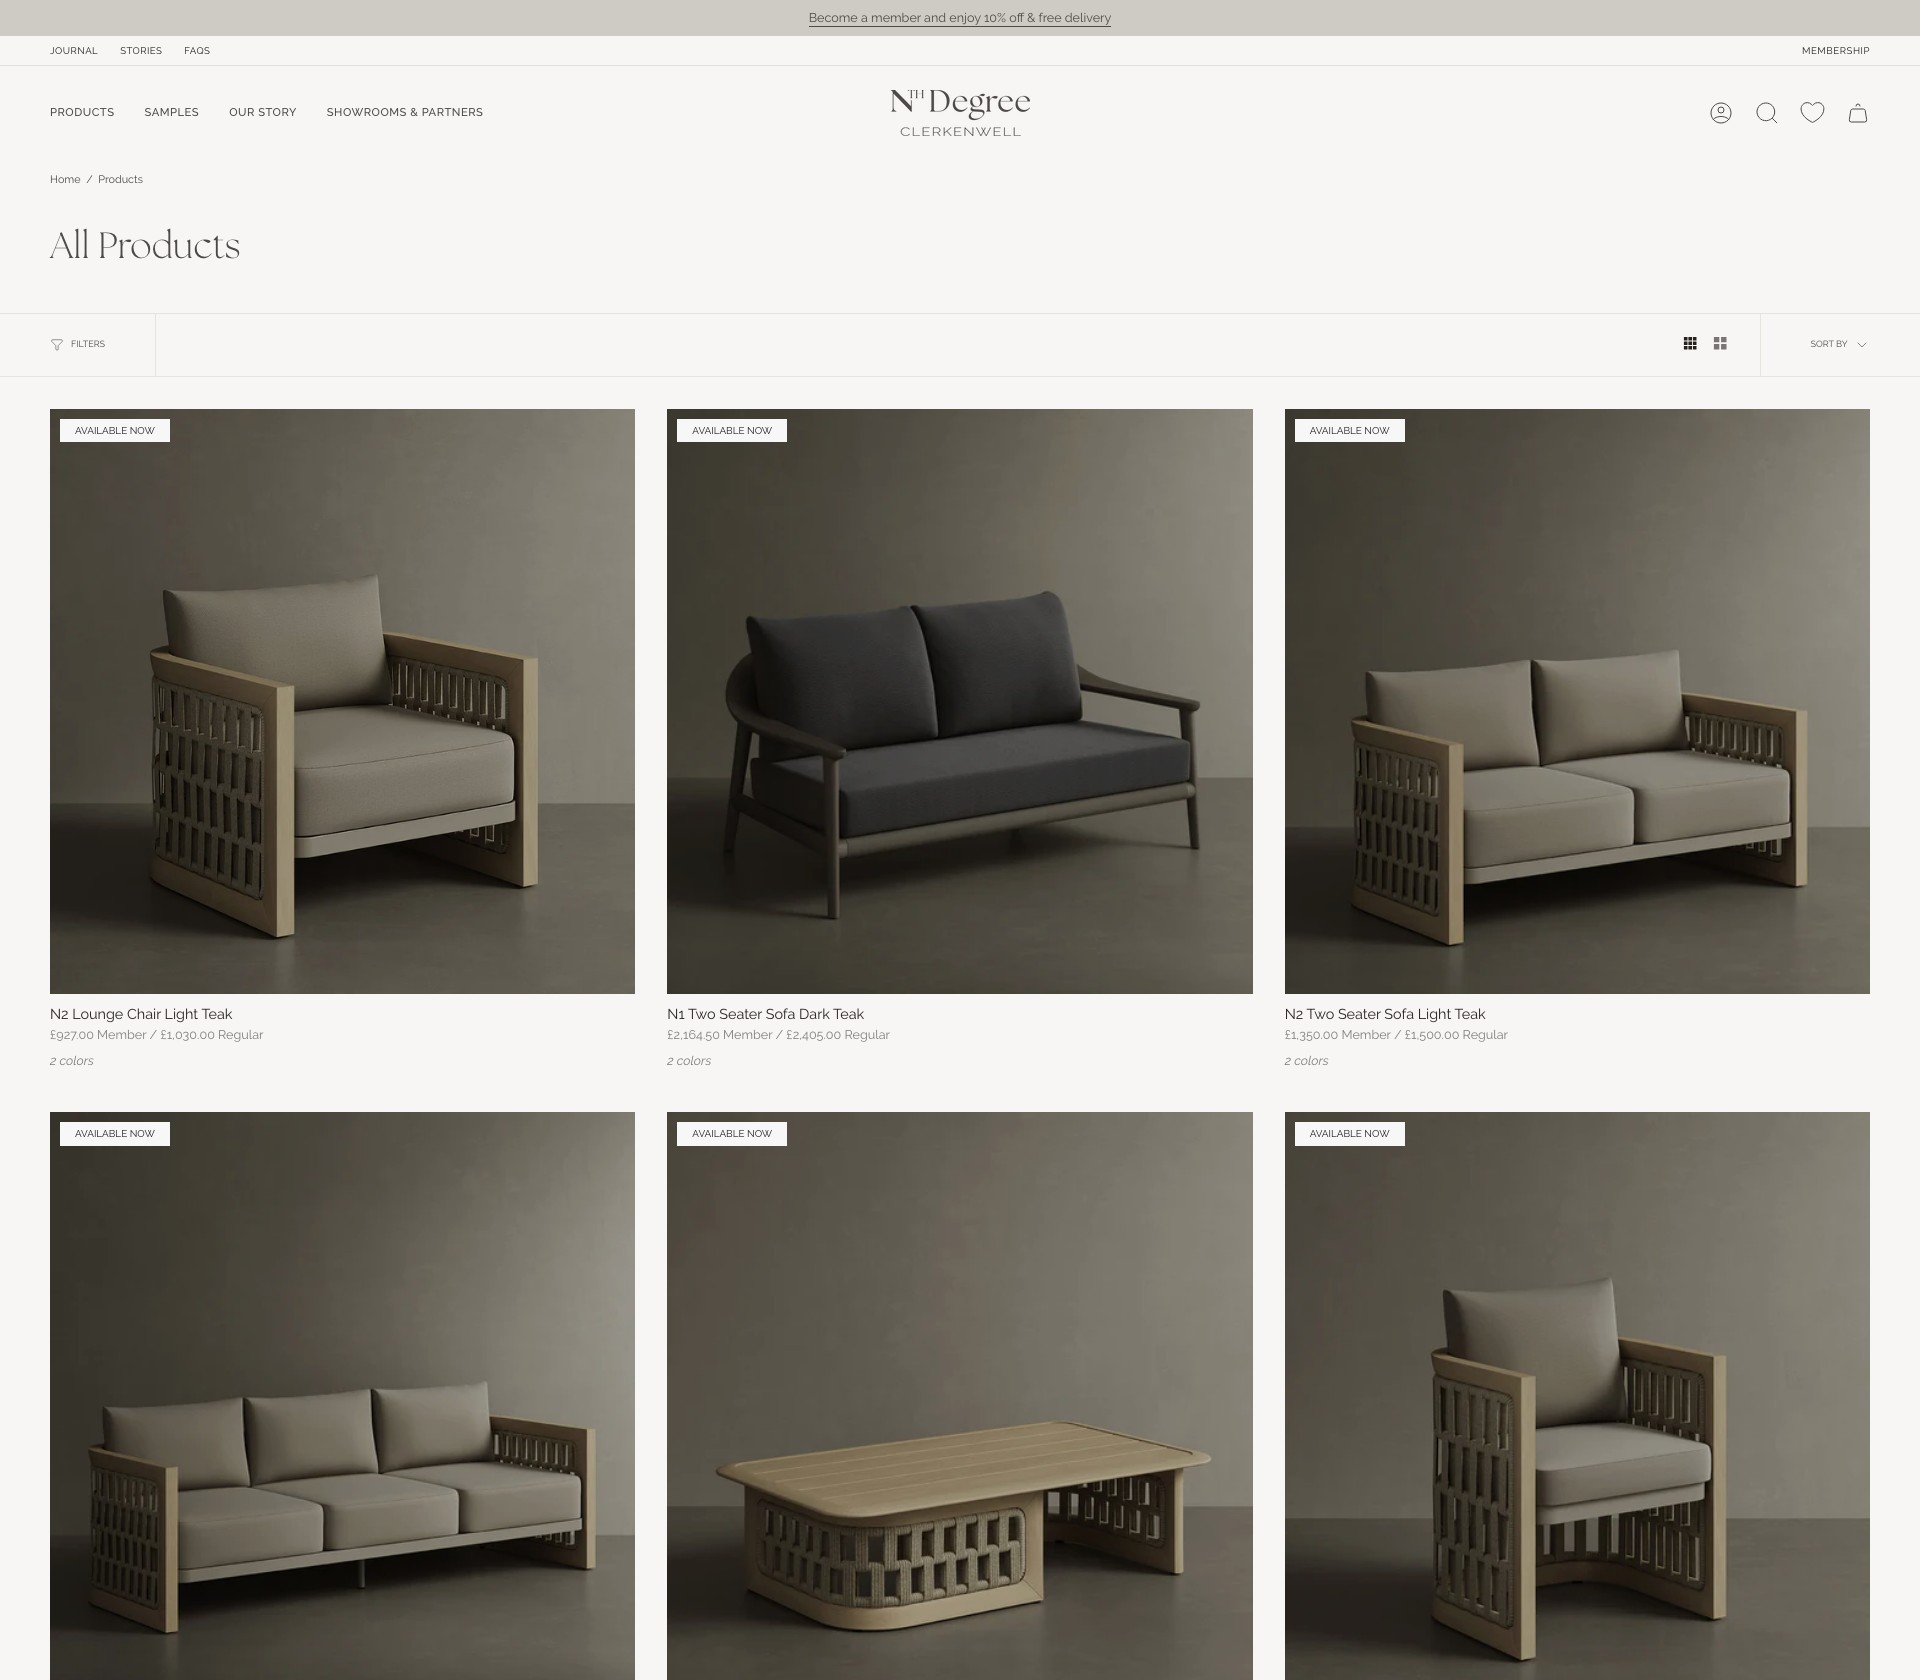This screenshot has height=1680, width=1920.
Task: Click Available Now badge on the dining chair
Action: coord(1349,1134)
